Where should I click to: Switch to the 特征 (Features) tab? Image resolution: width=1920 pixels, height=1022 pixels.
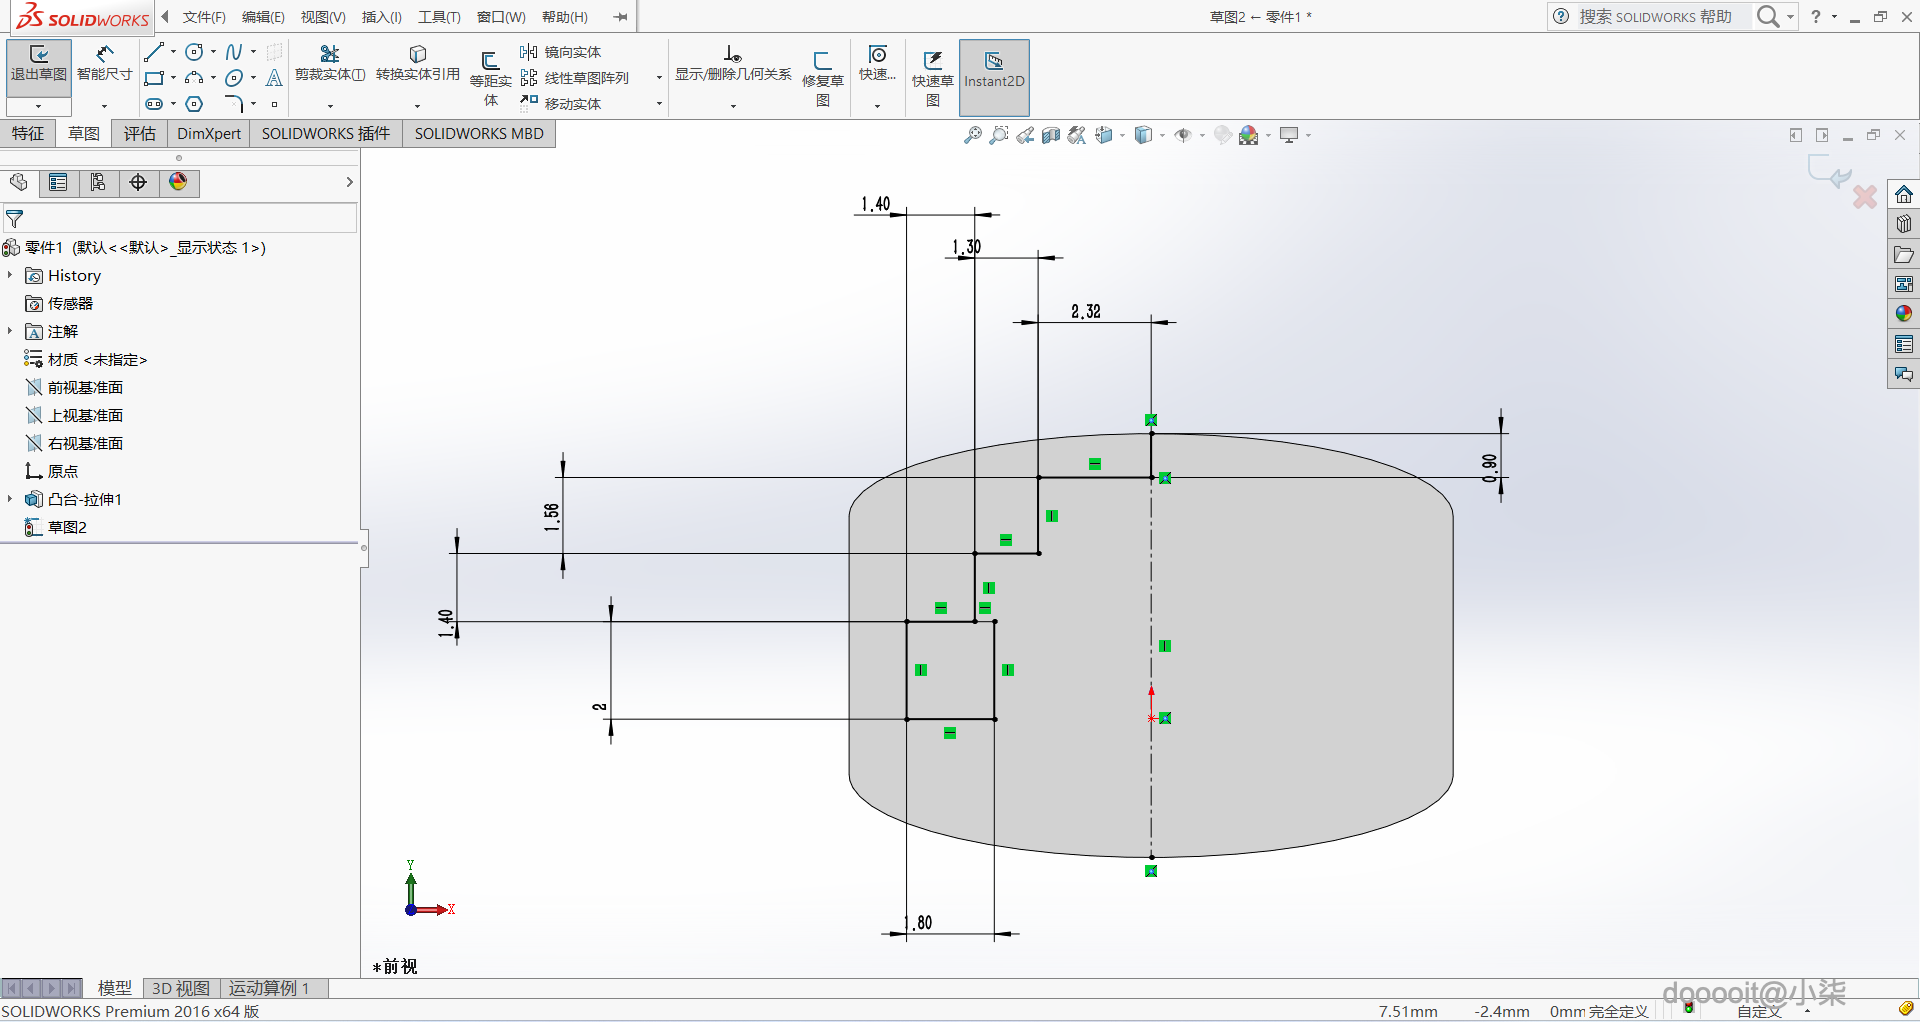pos(28,133)
